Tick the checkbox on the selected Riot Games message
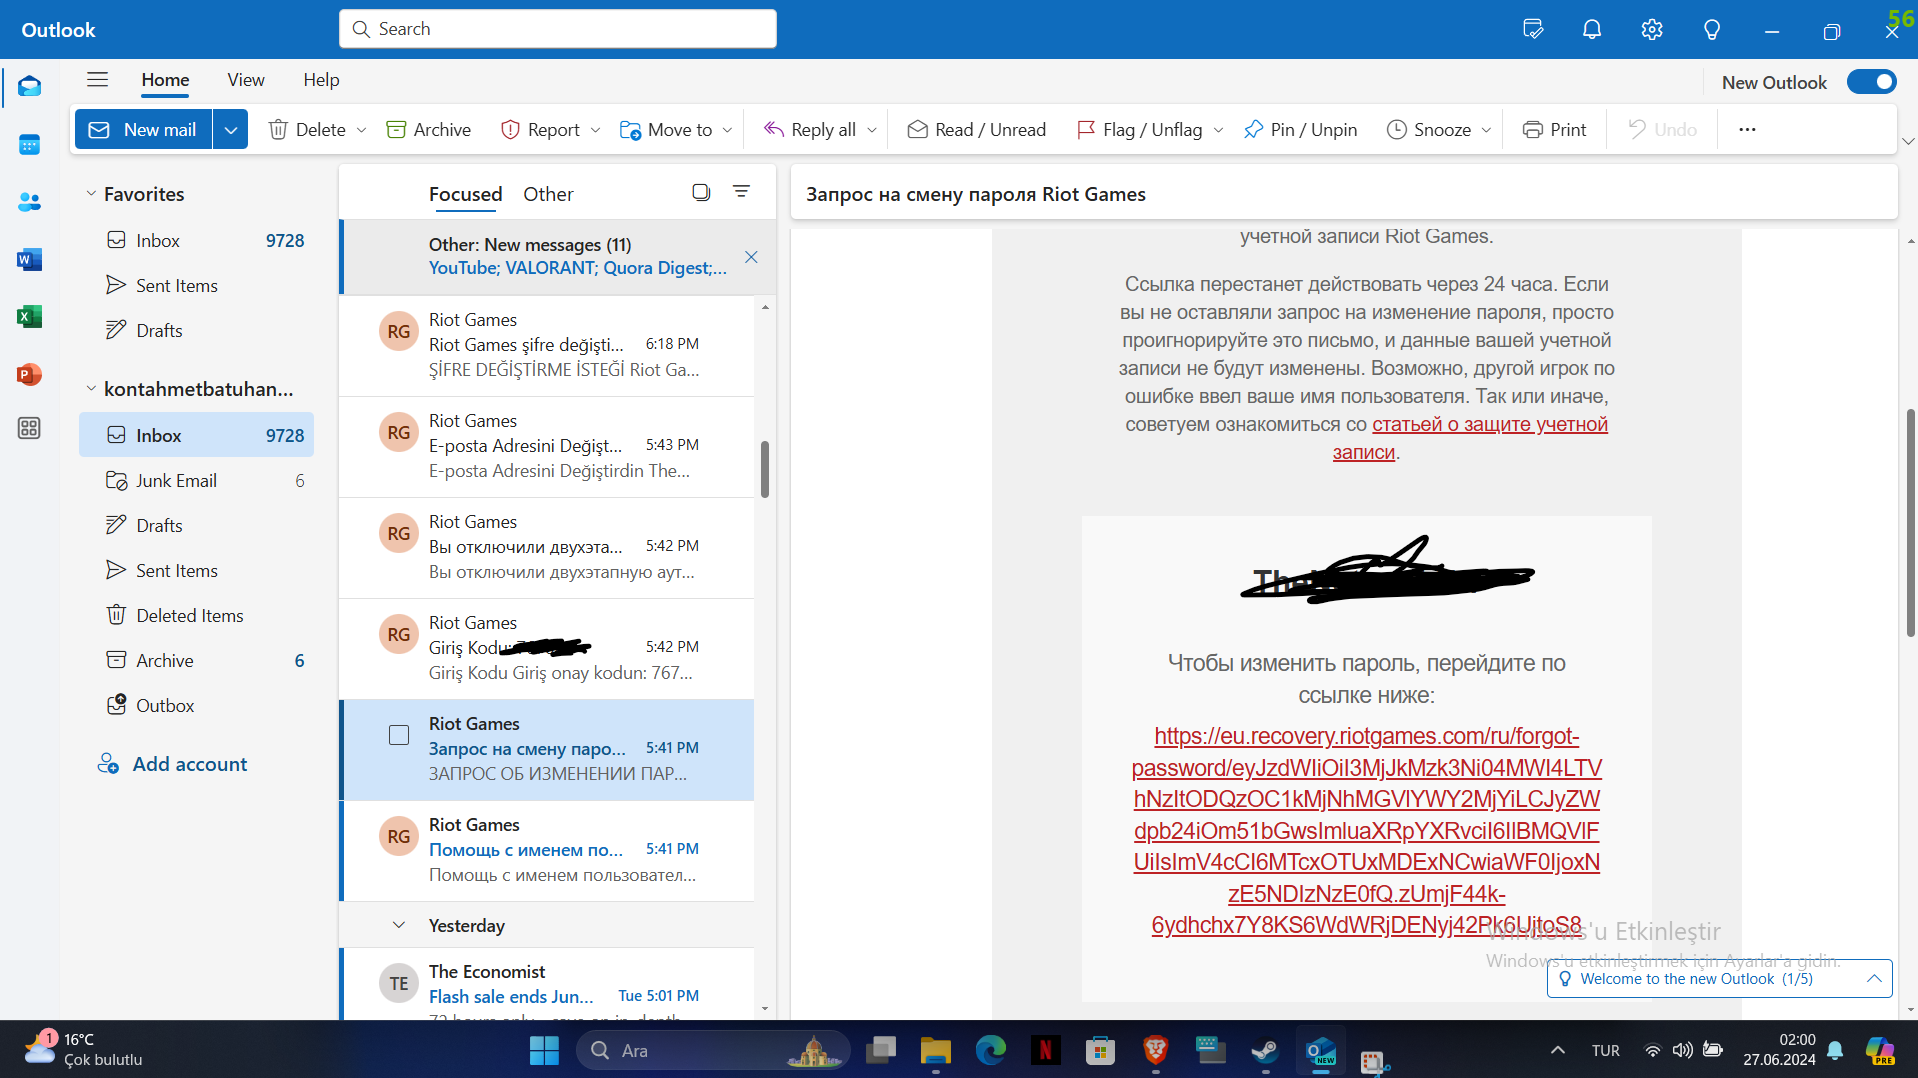Screen dimensions: 1918x1078 (399, 735)
